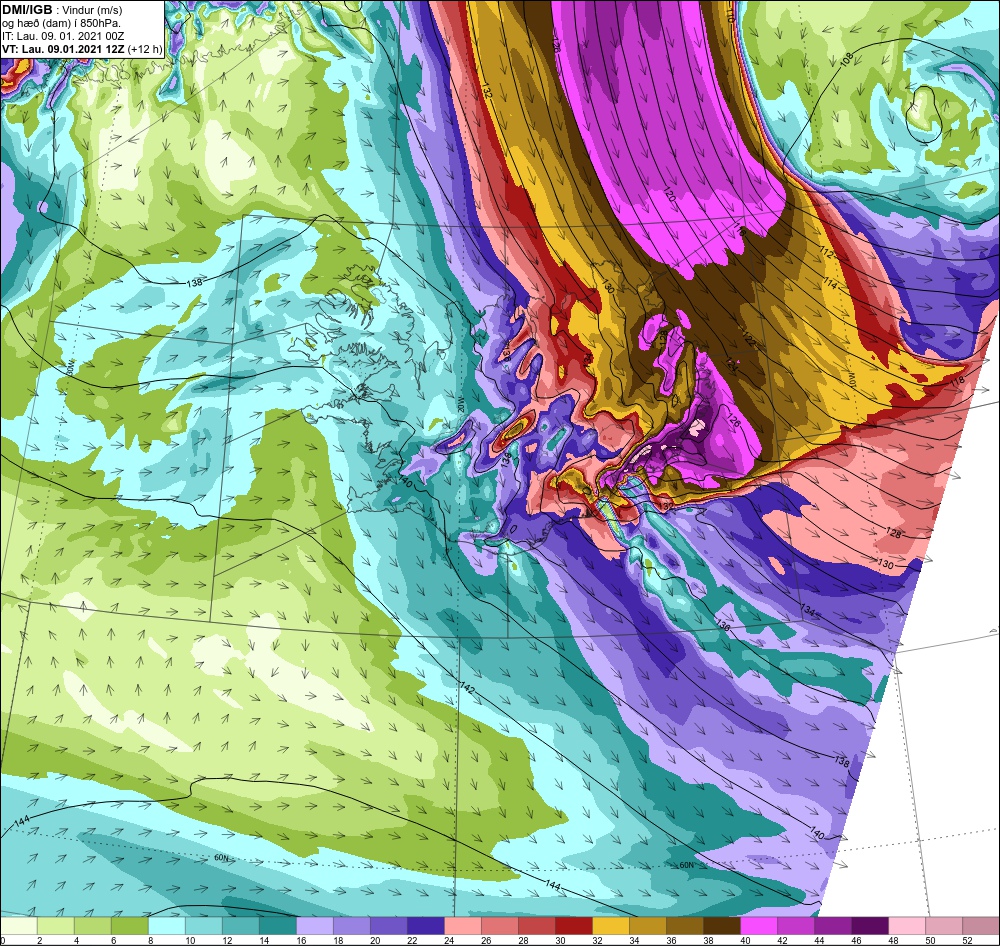Select the '116' contour label
Screen dimensions: 1000x946
(x=739, y=227)
